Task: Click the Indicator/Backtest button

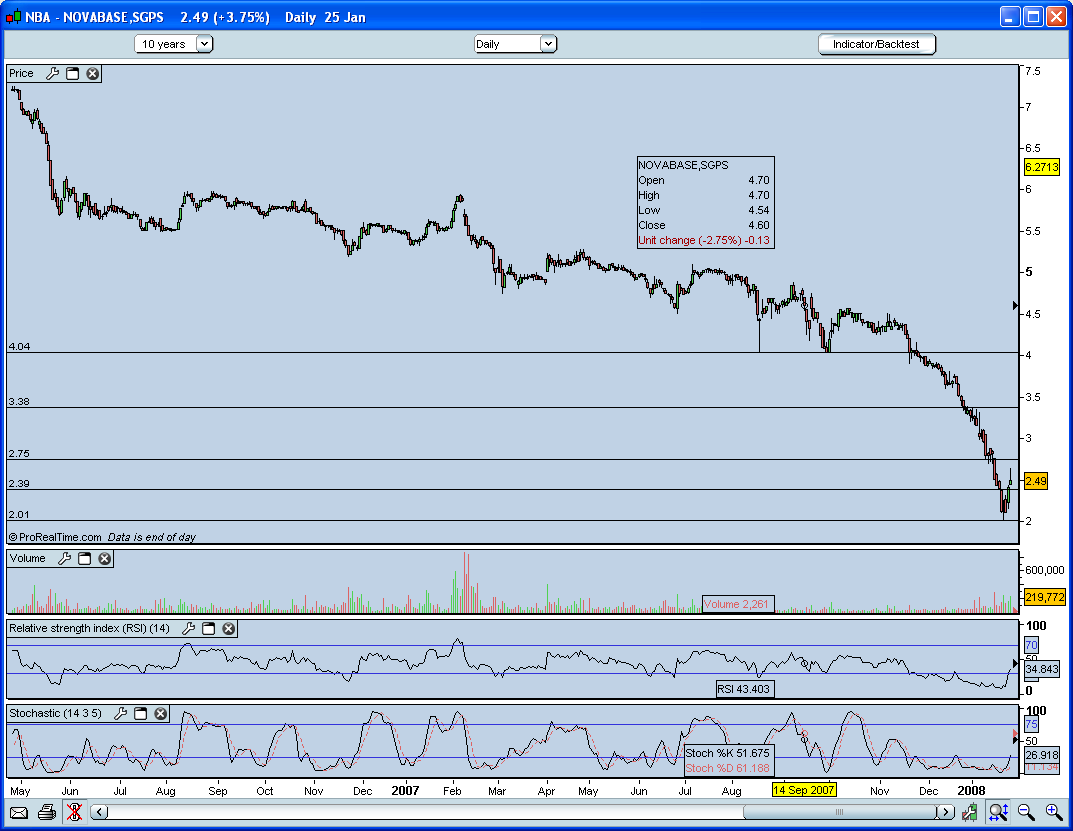Action: click(x=876, y=44)
